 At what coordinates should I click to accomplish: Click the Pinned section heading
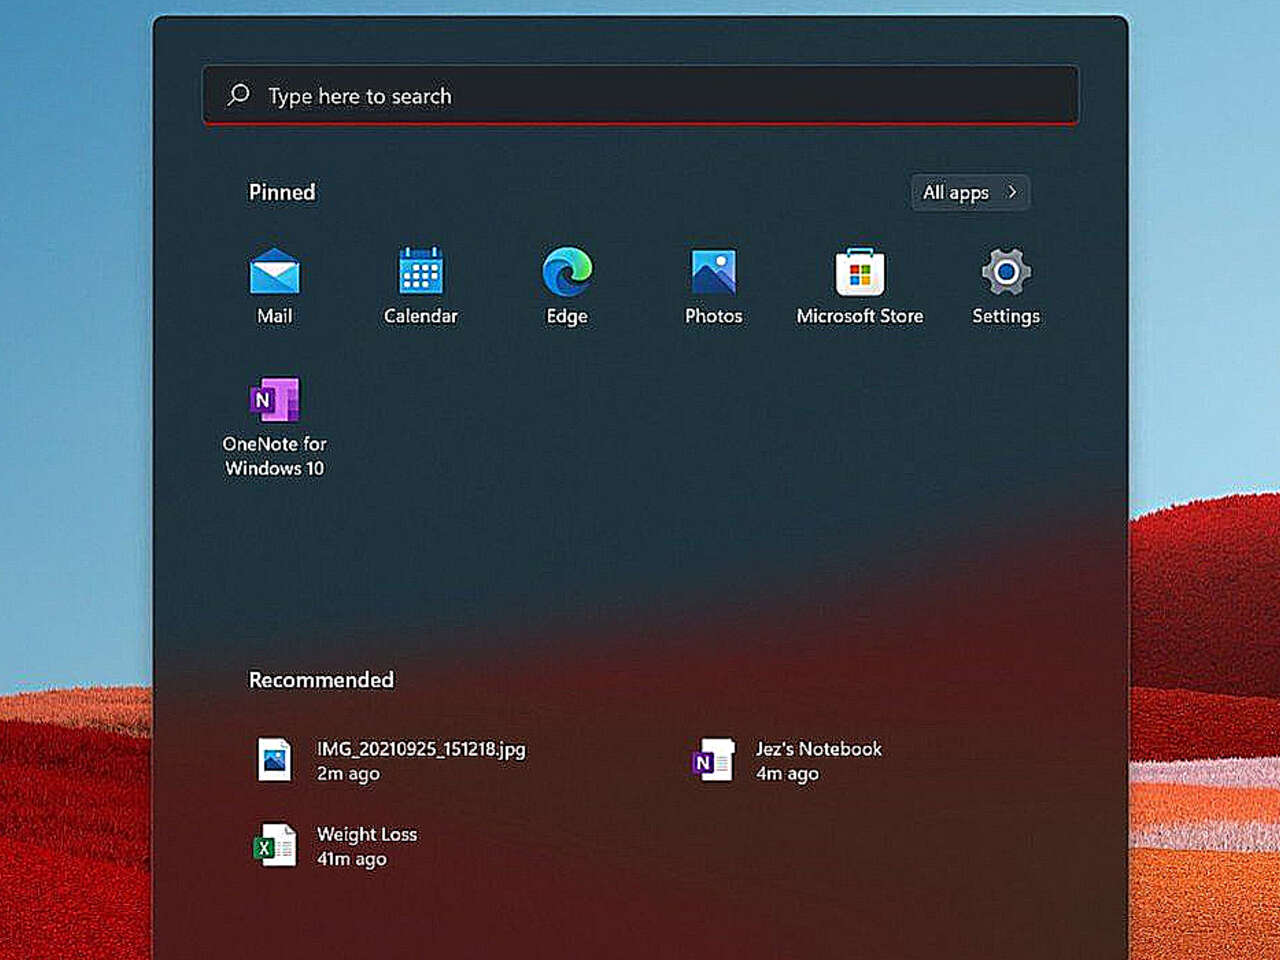[282, 192]
